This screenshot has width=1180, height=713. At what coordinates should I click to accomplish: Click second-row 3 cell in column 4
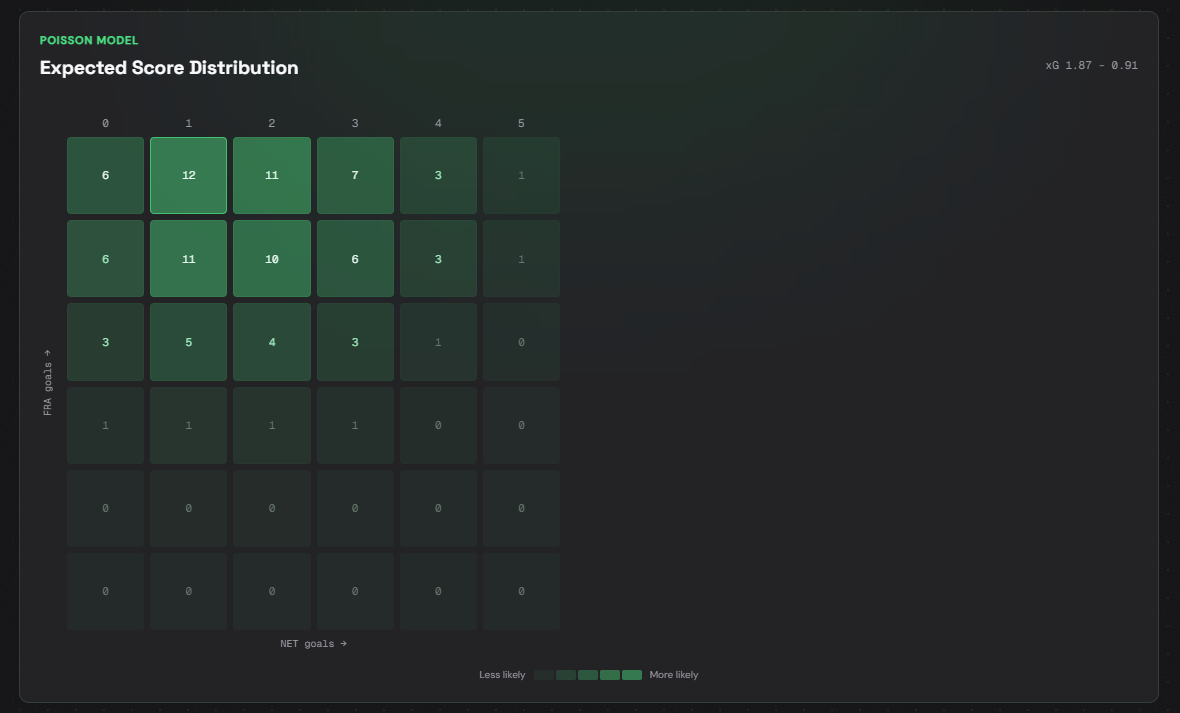[438, 258]
